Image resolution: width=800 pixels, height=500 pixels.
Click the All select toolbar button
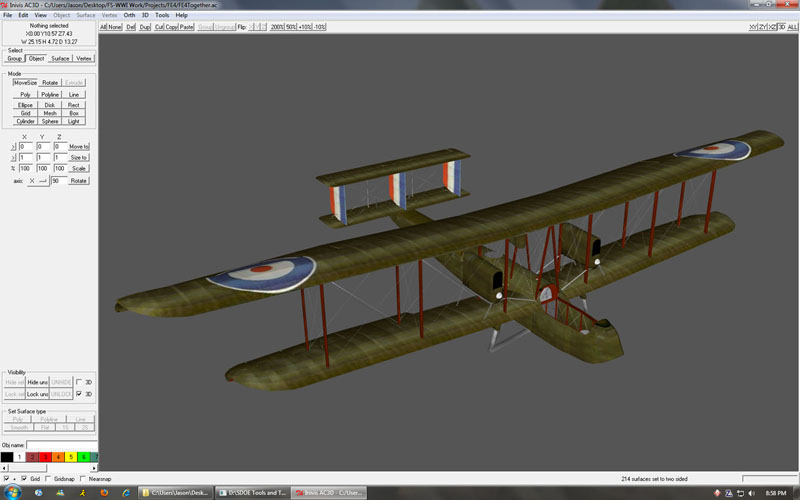(103, 27)
